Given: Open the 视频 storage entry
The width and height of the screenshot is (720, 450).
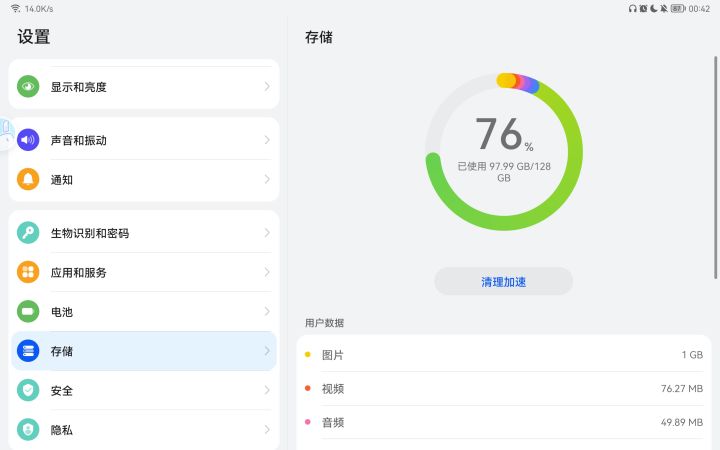Looking at the screenshot, I should click(x=503, y=388).
